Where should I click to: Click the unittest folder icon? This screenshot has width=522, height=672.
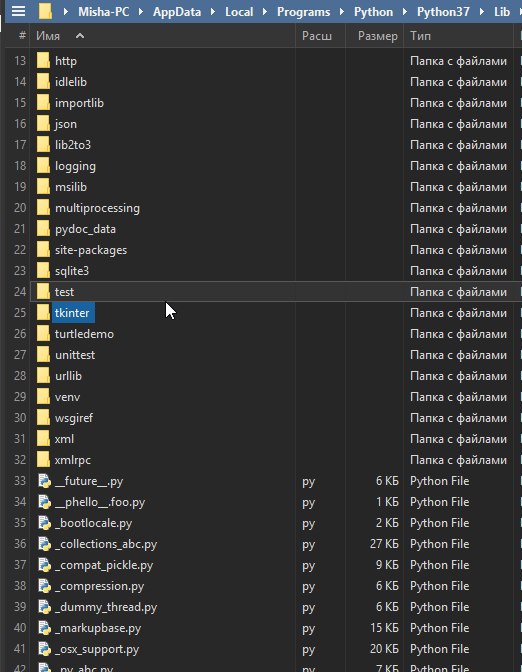coord(43,355)
